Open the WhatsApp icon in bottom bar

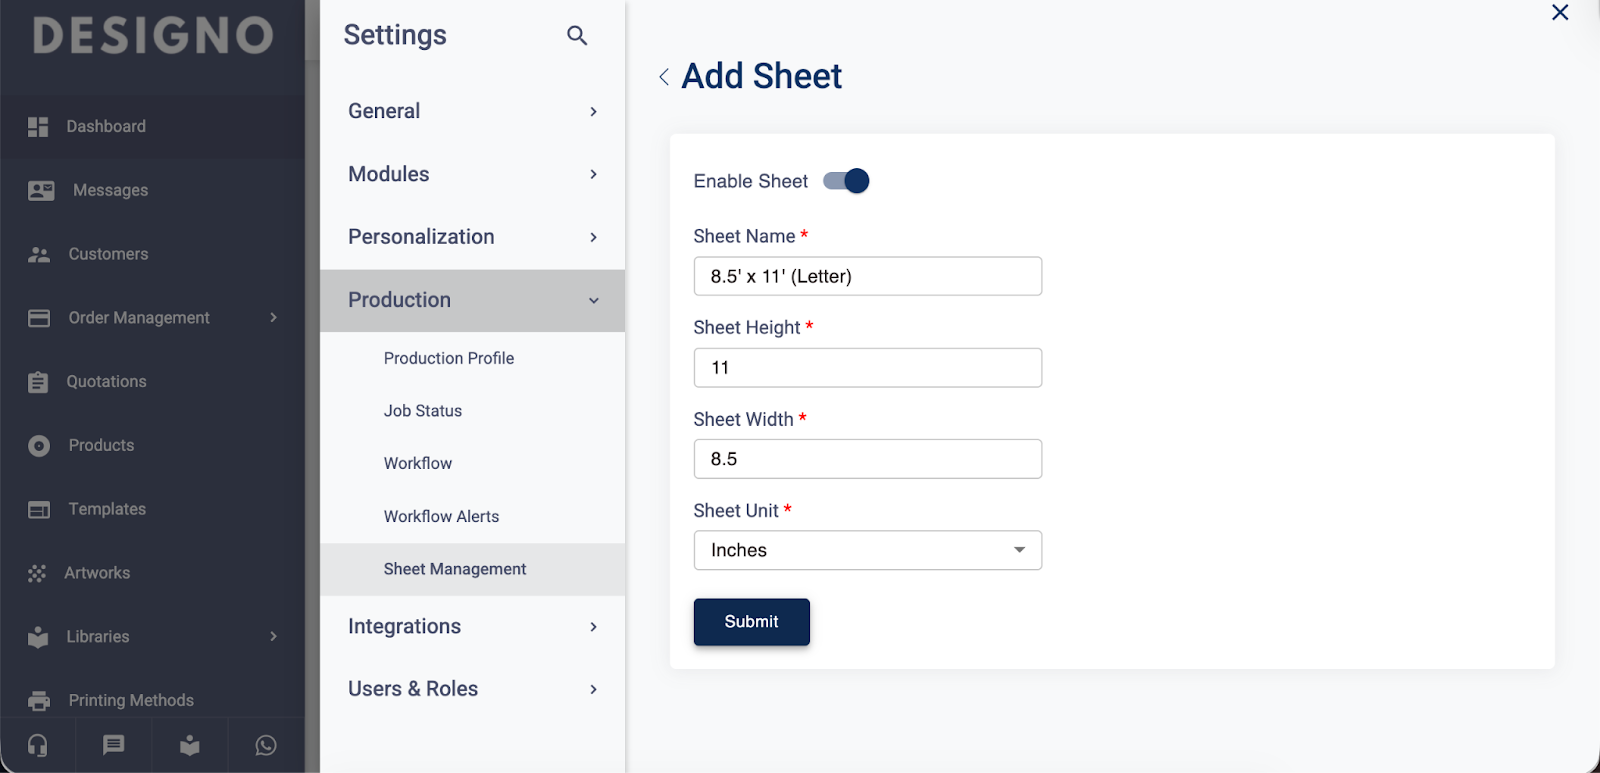click(266, 745)
